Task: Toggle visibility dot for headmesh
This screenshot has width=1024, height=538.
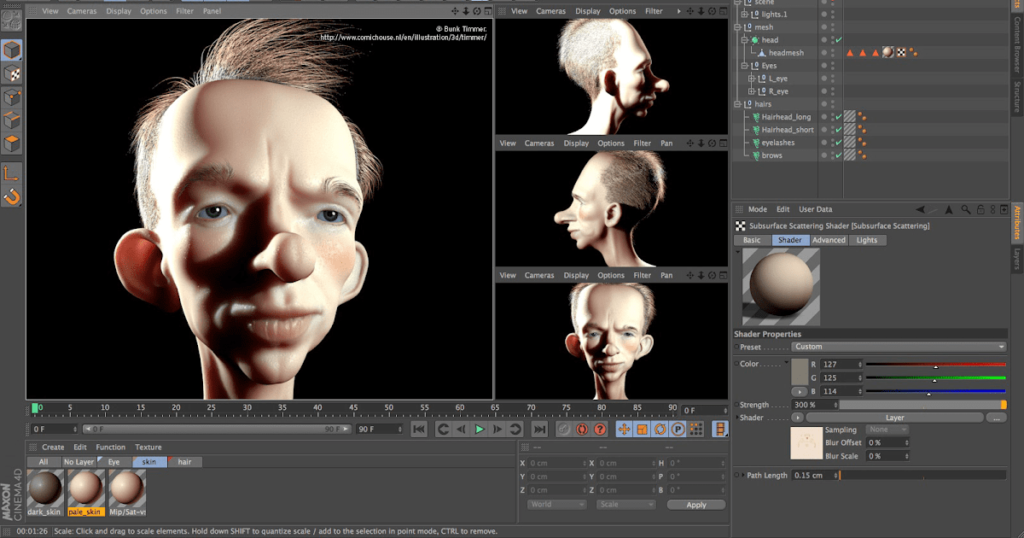Action: tap(824, 53)
